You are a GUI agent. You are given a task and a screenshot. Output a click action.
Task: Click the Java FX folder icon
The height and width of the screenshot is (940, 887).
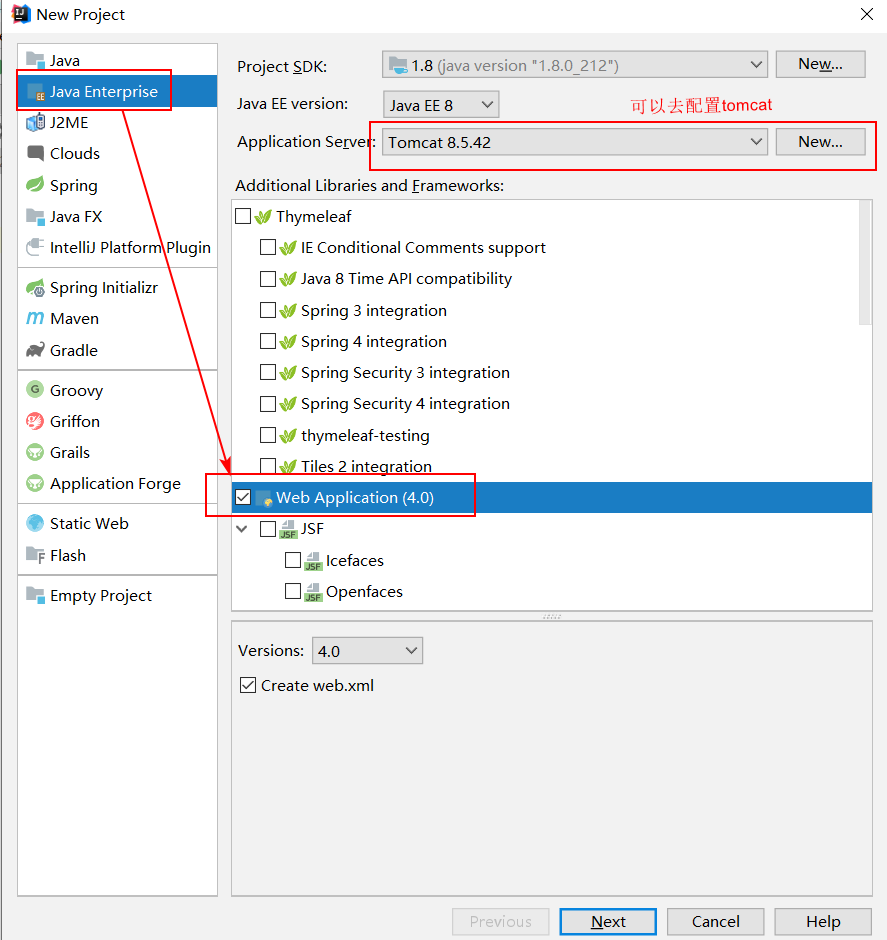coord(35,216)
